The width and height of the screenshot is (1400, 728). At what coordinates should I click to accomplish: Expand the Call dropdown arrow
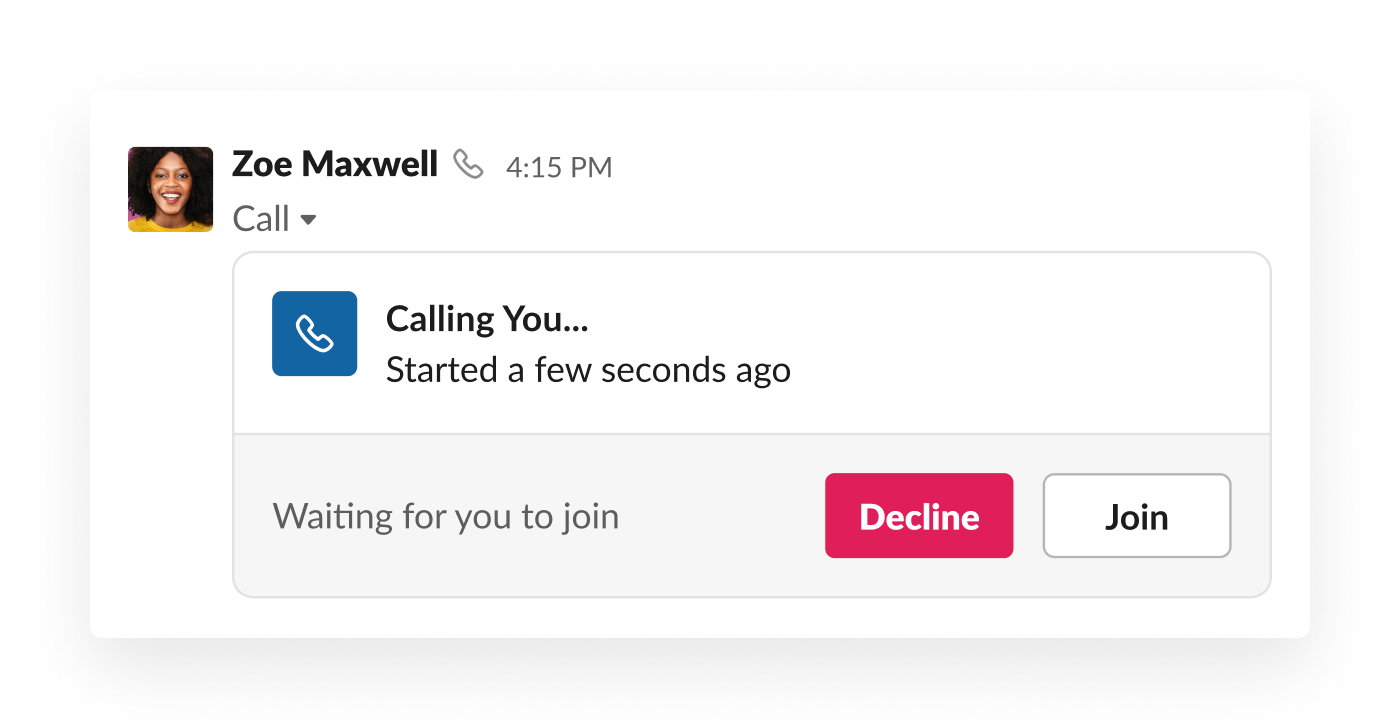(x=309, y=220)
